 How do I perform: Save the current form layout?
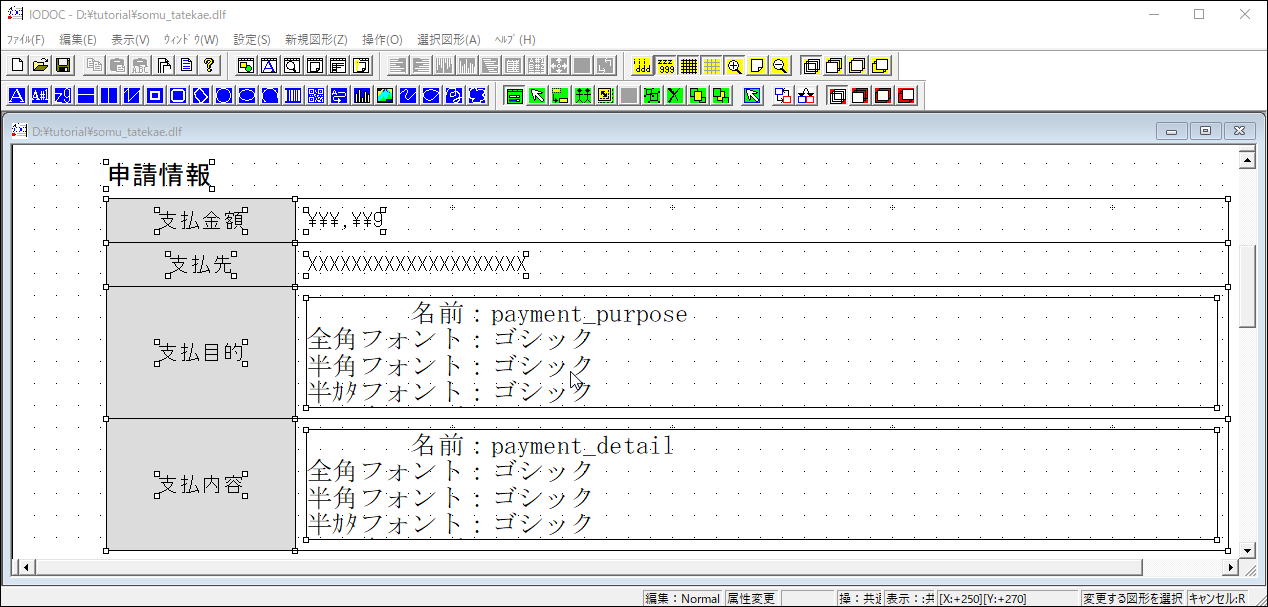point(63,64)
